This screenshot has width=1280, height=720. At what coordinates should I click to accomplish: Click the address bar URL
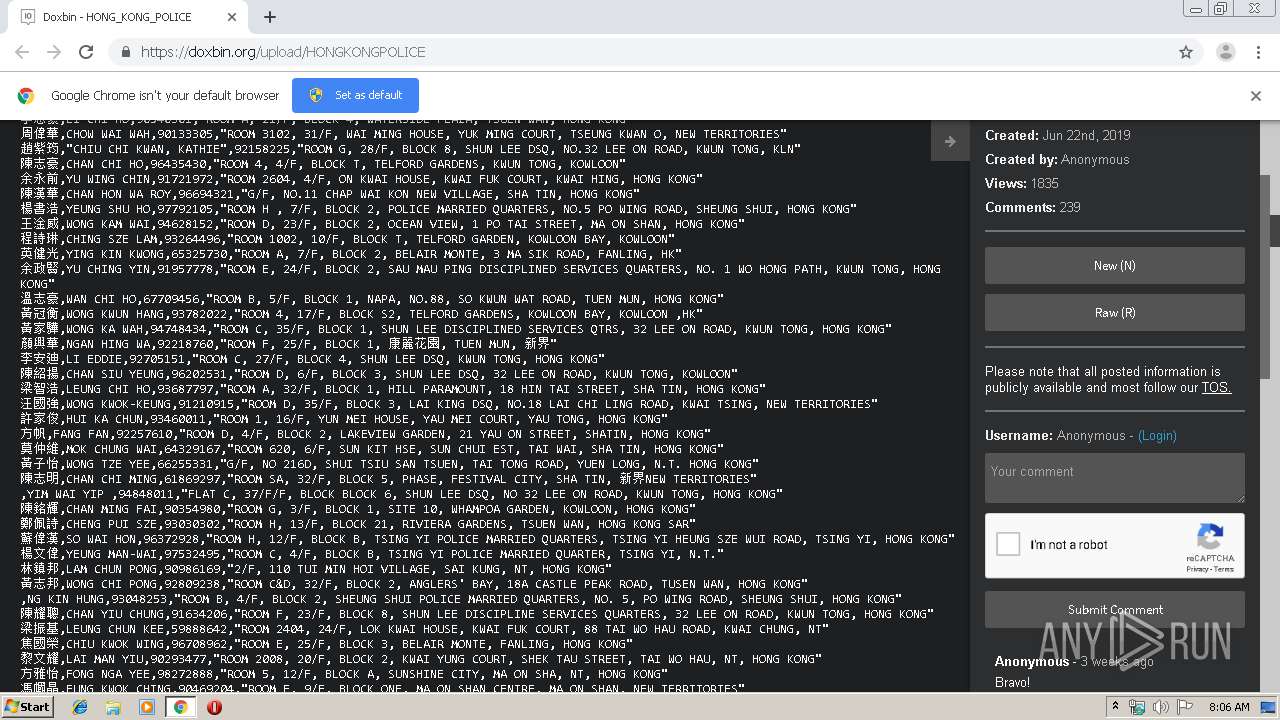(x=283, y=52)
